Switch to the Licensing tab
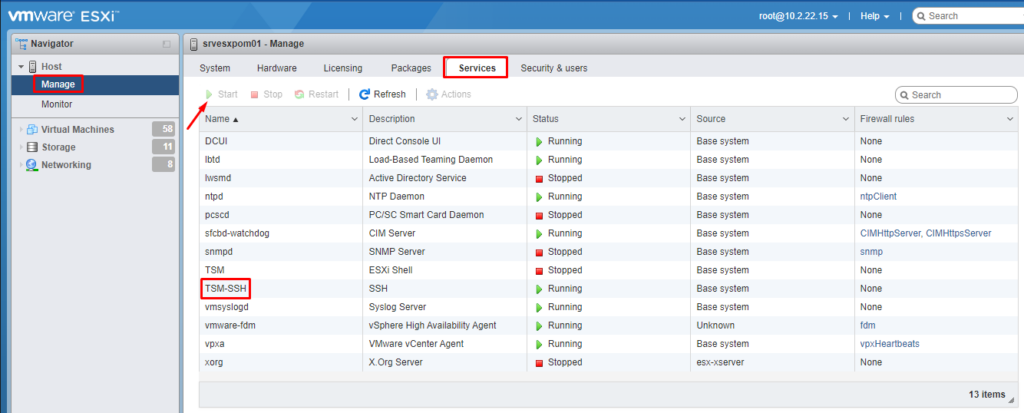 tap(343, 68)
